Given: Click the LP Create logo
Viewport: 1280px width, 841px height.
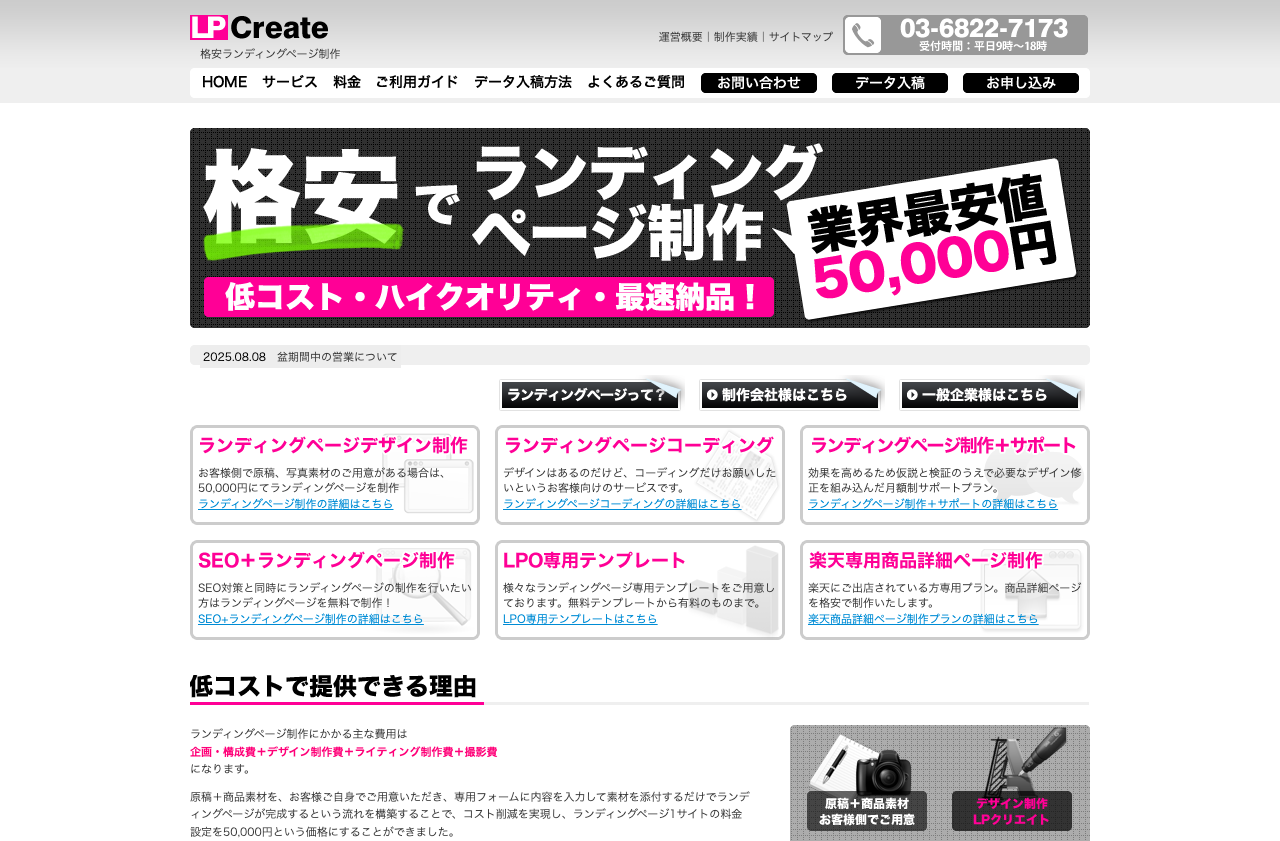Looking at the screenshot, I should (259, 28).
